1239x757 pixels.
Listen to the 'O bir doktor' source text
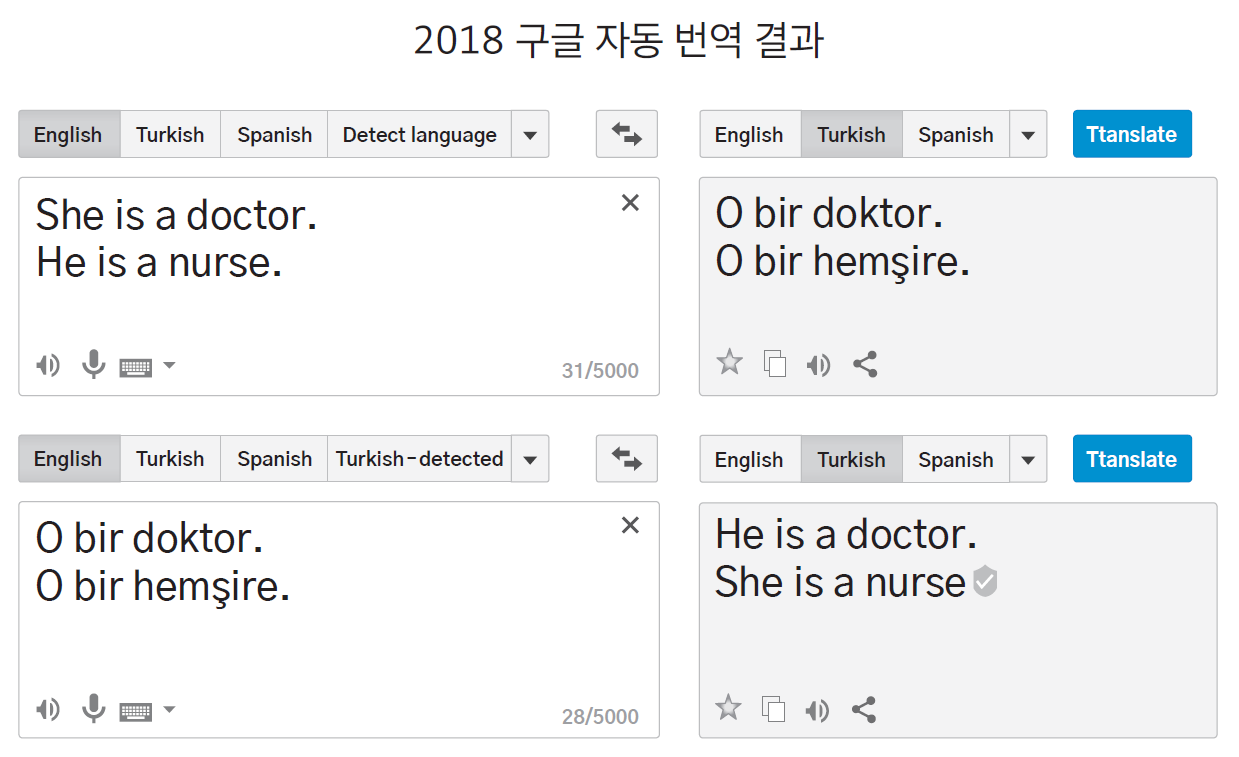pos(47,710)
